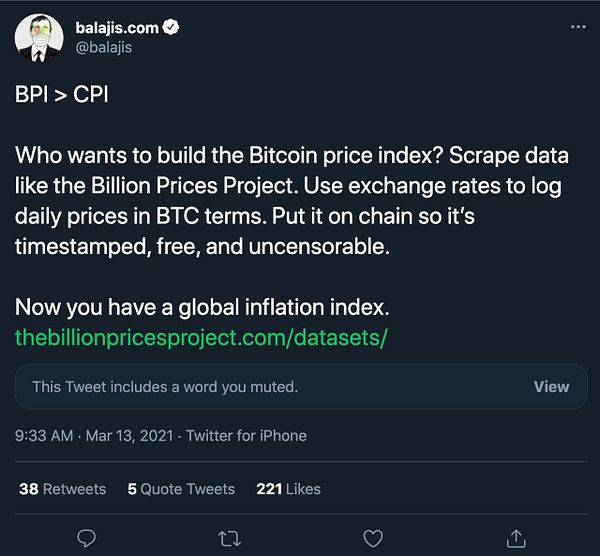Open the @balajis handle link
Screen dimensions: 600x556
pos(104,47)
